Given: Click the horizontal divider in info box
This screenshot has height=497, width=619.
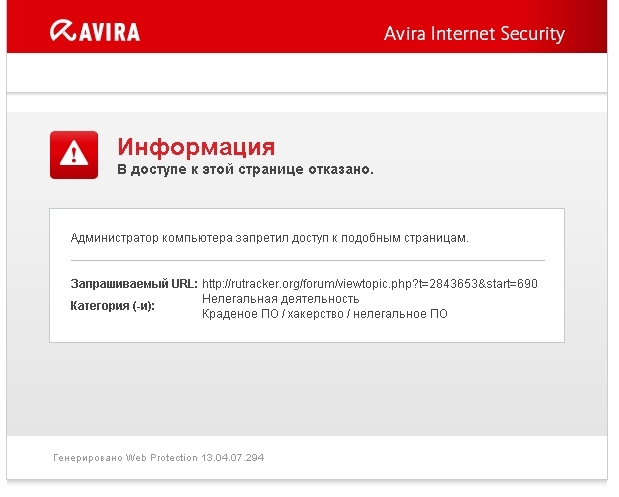Looking at the screenshot, I should click(x=308, y=261).
